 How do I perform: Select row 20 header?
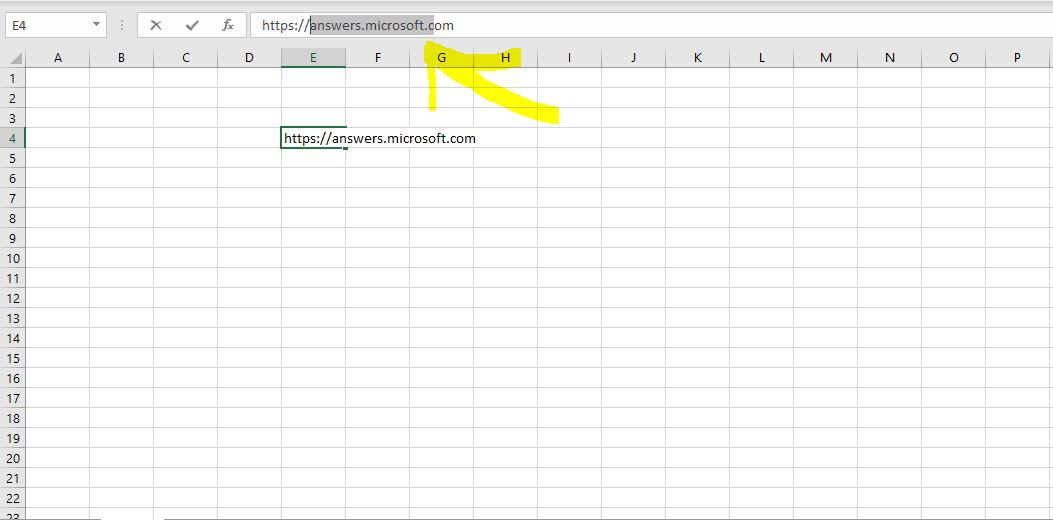[12, 458]
